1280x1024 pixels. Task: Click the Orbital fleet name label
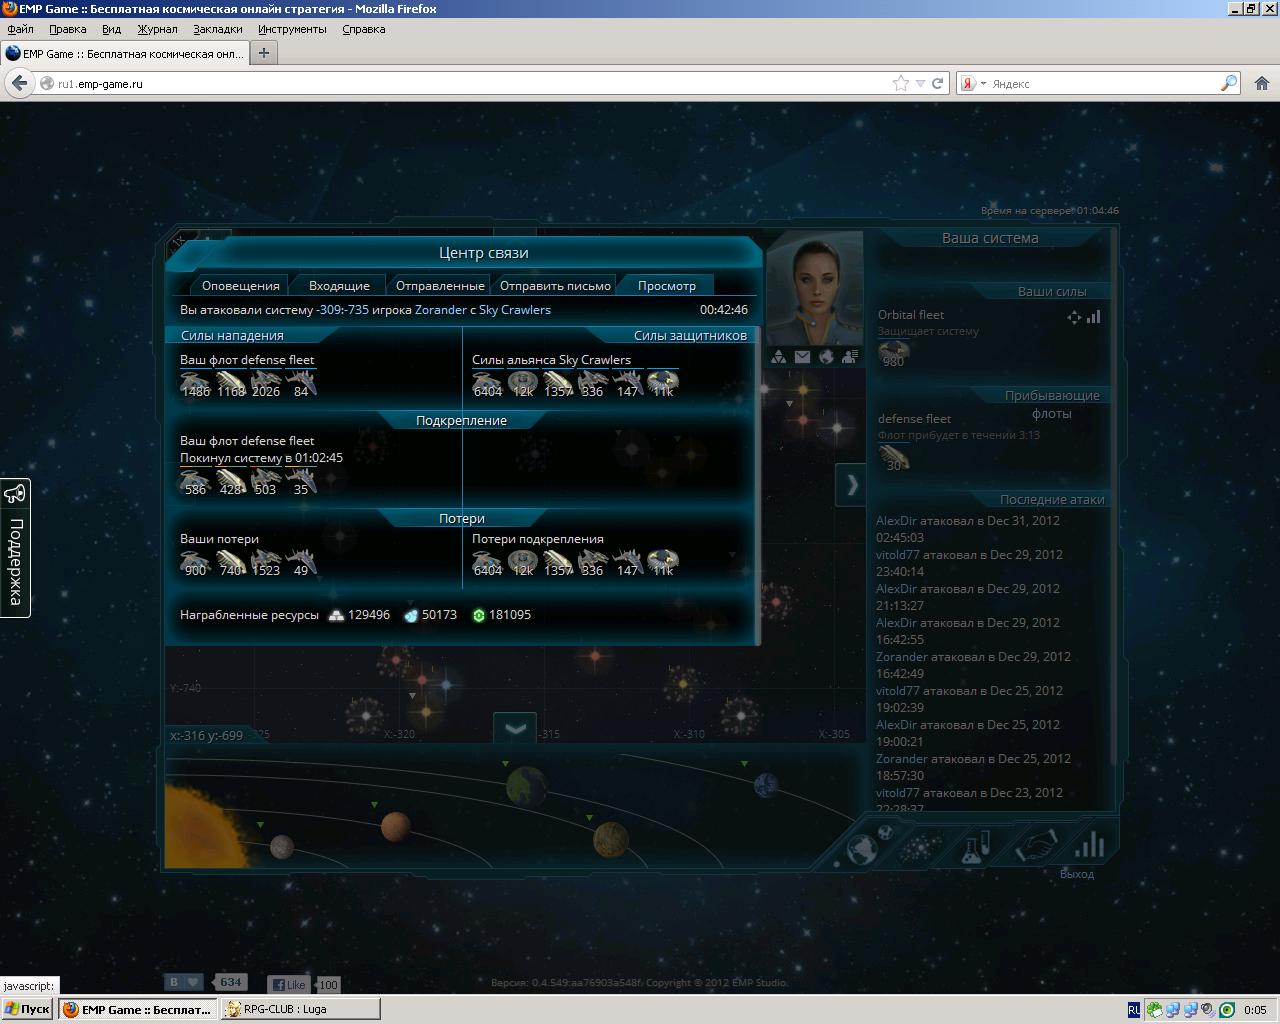point(911,315)
